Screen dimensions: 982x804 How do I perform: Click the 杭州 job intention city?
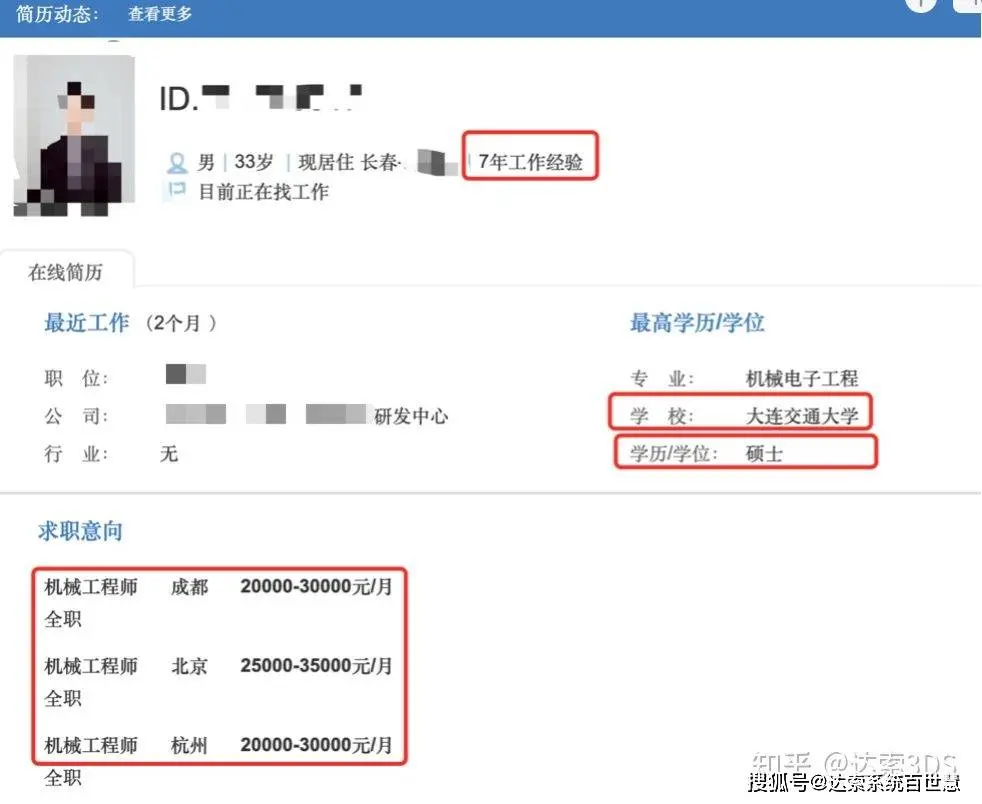coord(189,745)
